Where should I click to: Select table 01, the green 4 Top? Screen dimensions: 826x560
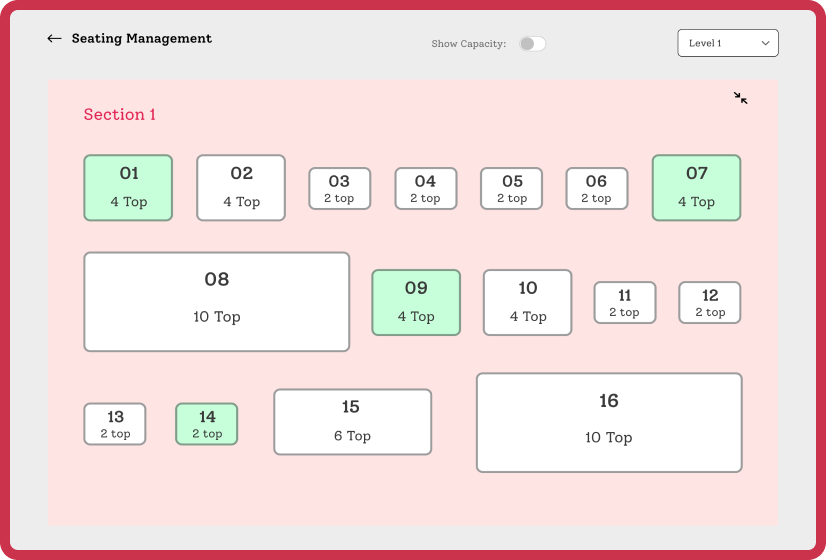tap(128, 188)
